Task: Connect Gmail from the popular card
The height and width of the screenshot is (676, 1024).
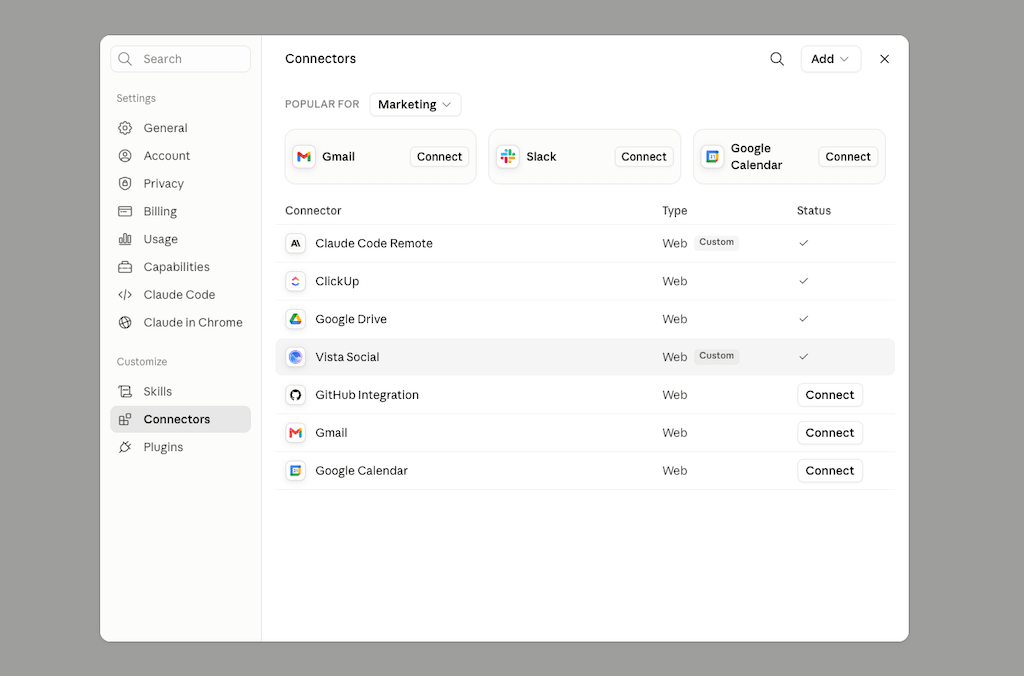Action: click(x=440, y=157)
